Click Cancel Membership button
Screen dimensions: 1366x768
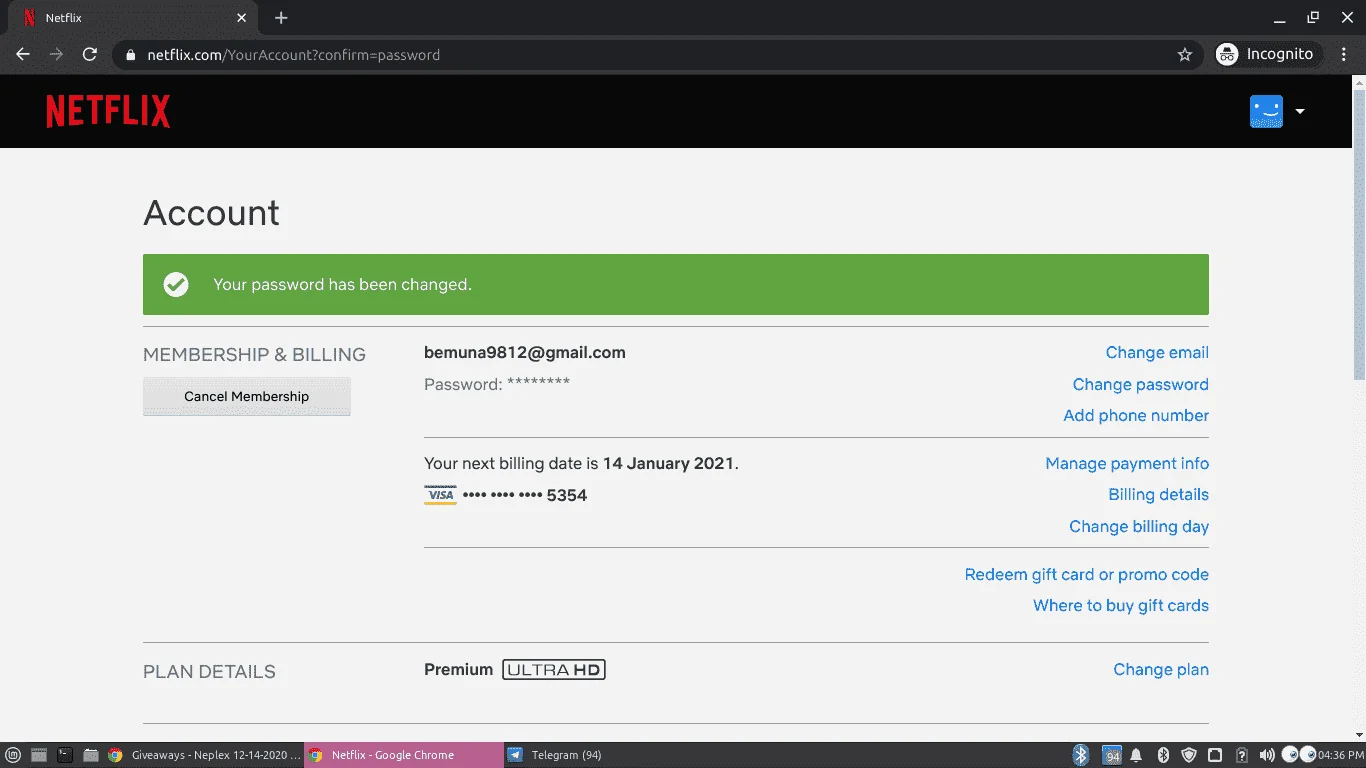(247, 396)
